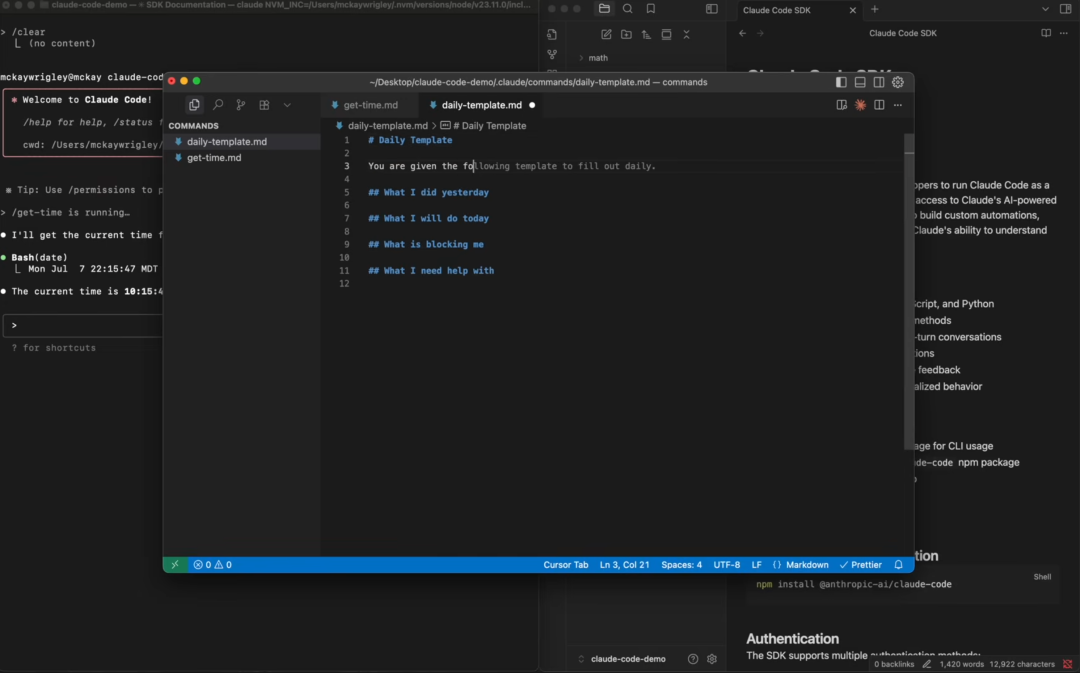Navigate back in Obsidian note pane
Viewport: 1080px width, 673px height.
742,33
